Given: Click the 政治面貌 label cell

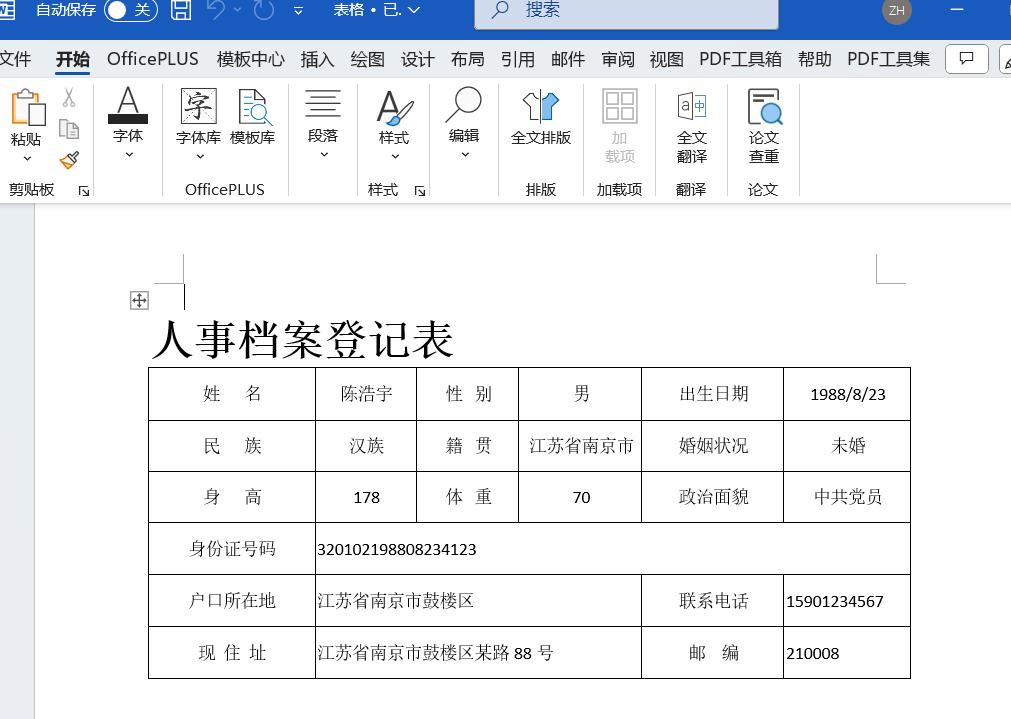Looking at the screenshot, I should pos(713,497).
